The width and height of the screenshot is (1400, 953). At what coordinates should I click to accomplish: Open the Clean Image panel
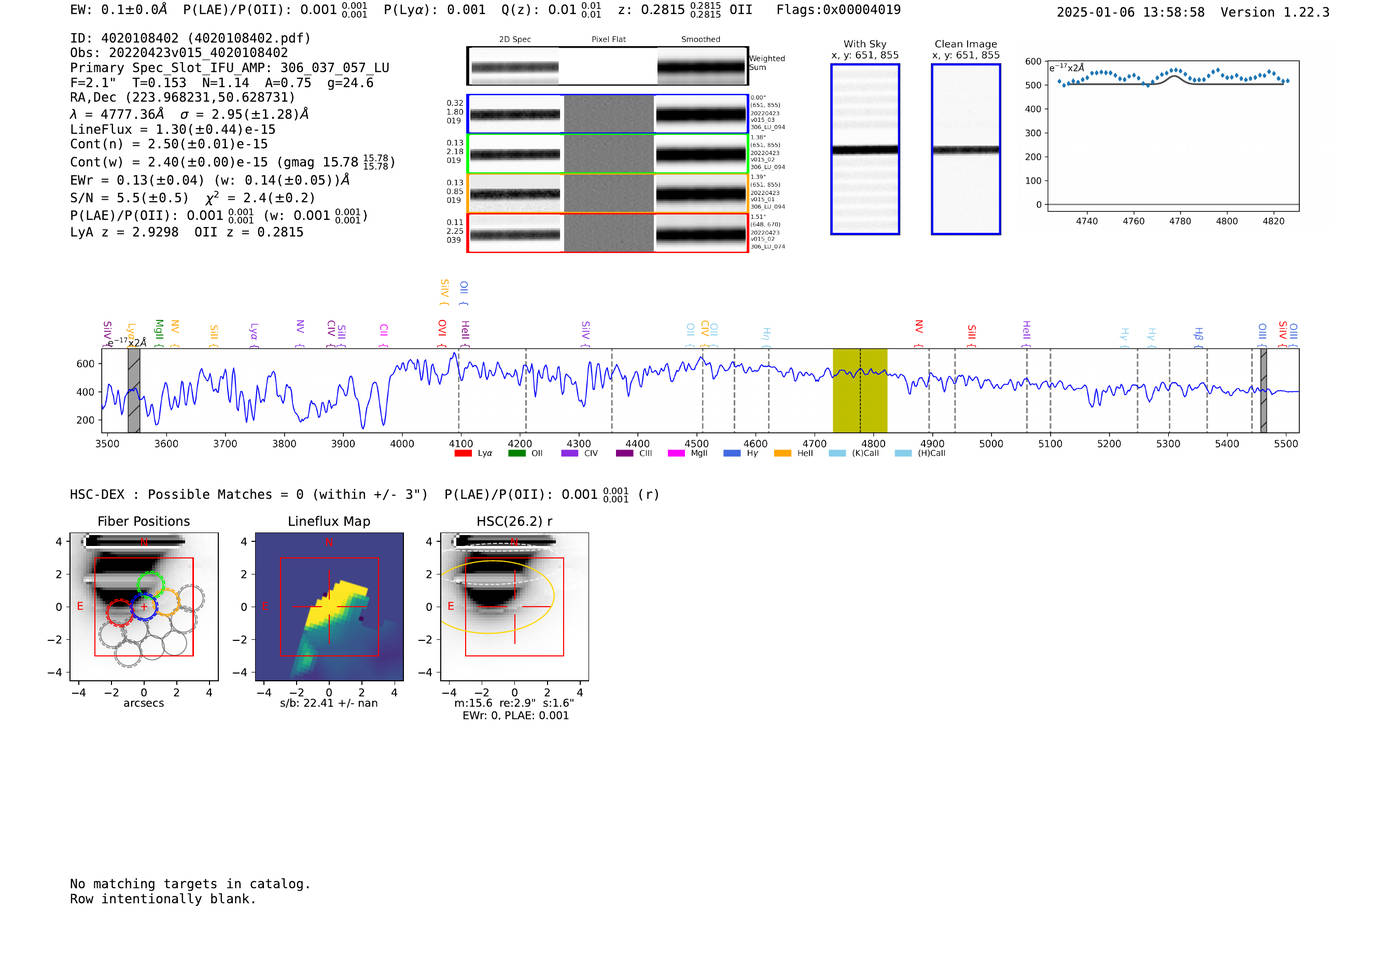pyautogui.click(x=966, y=149)
